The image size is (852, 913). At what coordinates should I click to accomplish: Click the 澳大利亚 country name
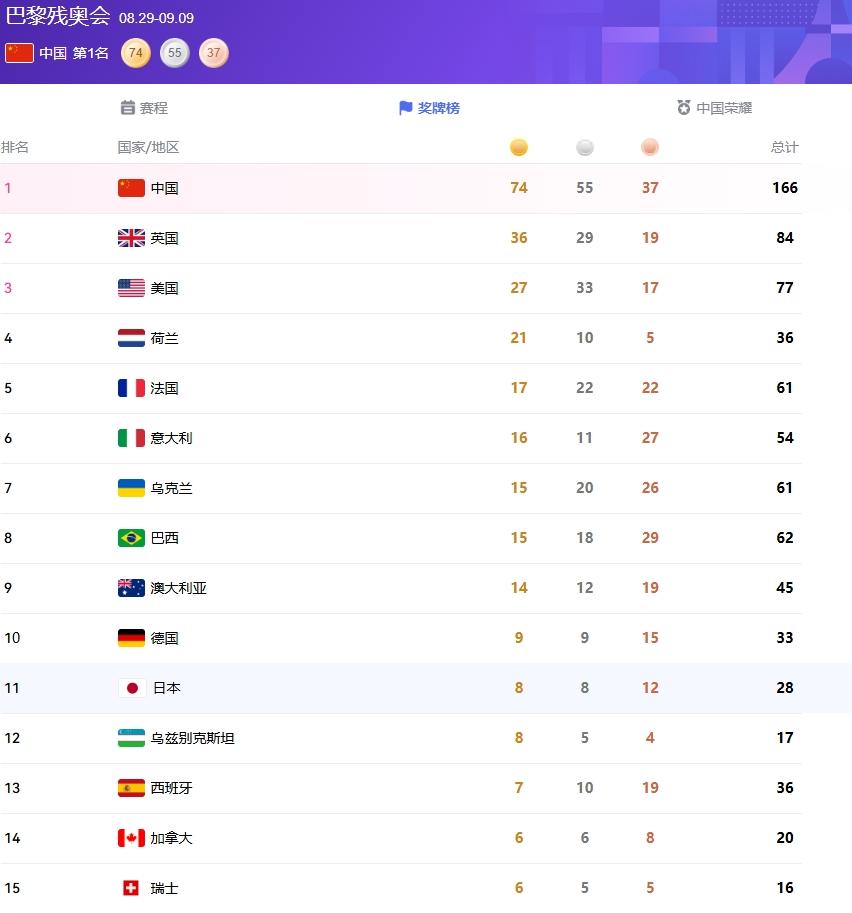pos(178,588)
